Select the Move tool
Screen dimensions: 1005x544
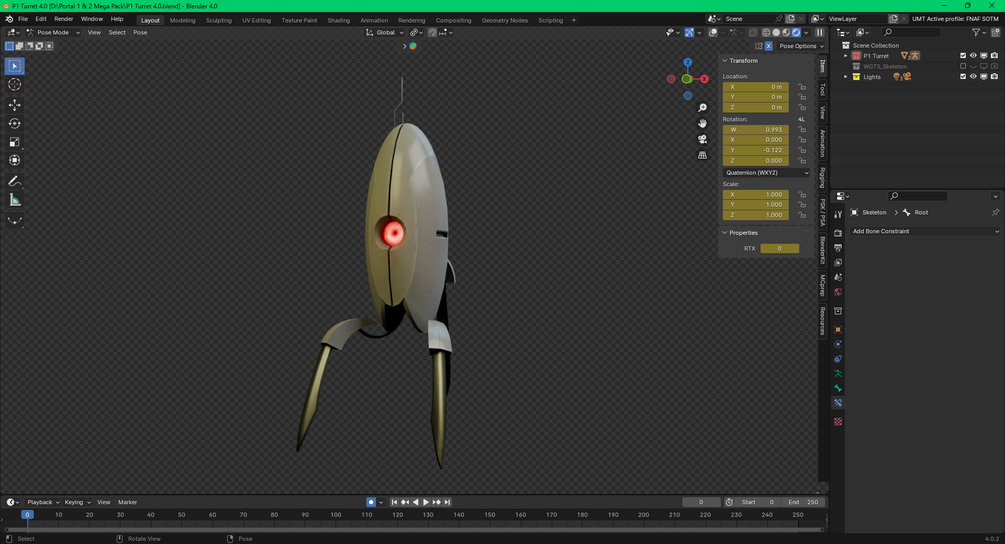click(x=15, y=104)
